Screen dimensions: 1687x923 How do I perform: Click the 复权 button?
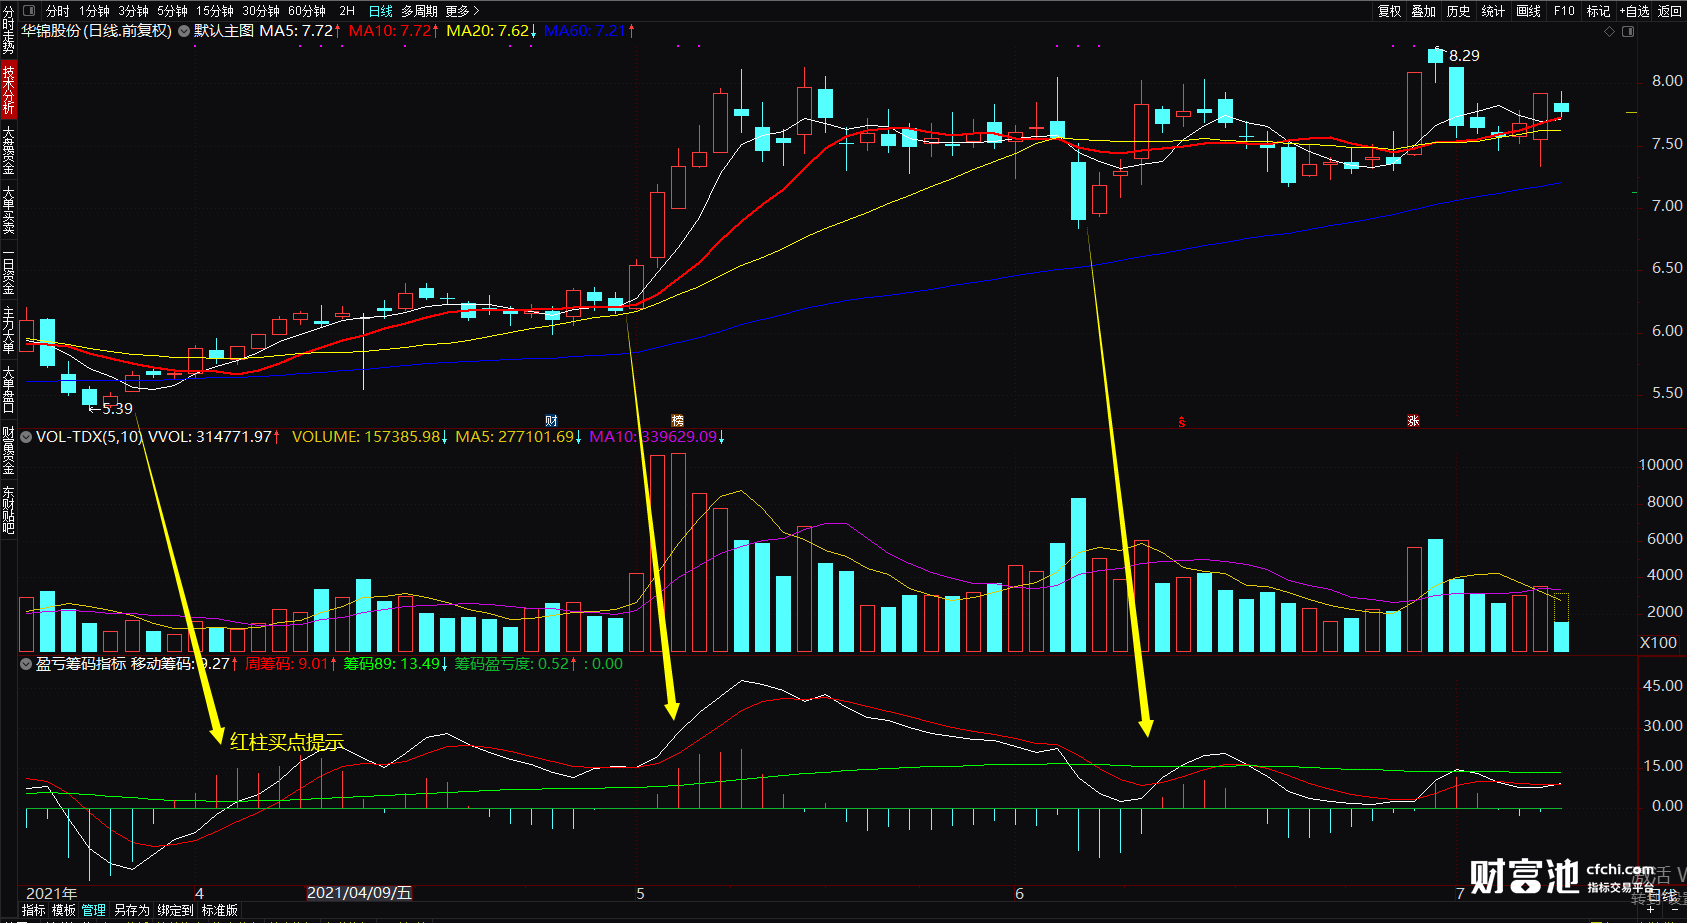point(1390,11)
